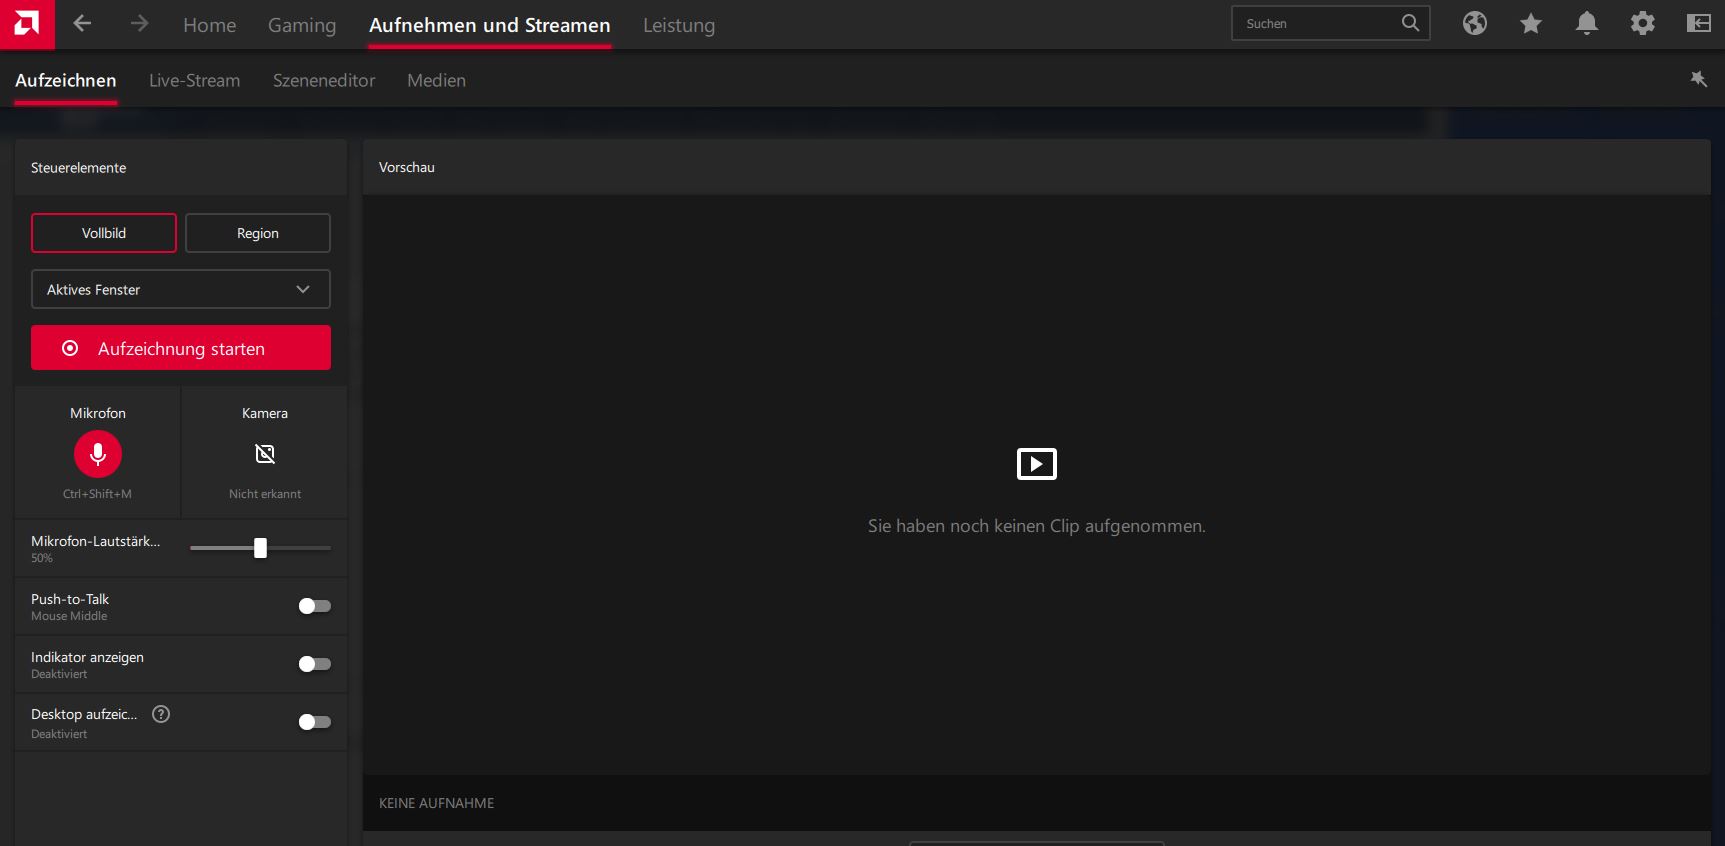This screenshot has height=846, width=1725.
Task: Mute the microphone with the red mic button
Action: pyautogui.click(x=98, y=454)
